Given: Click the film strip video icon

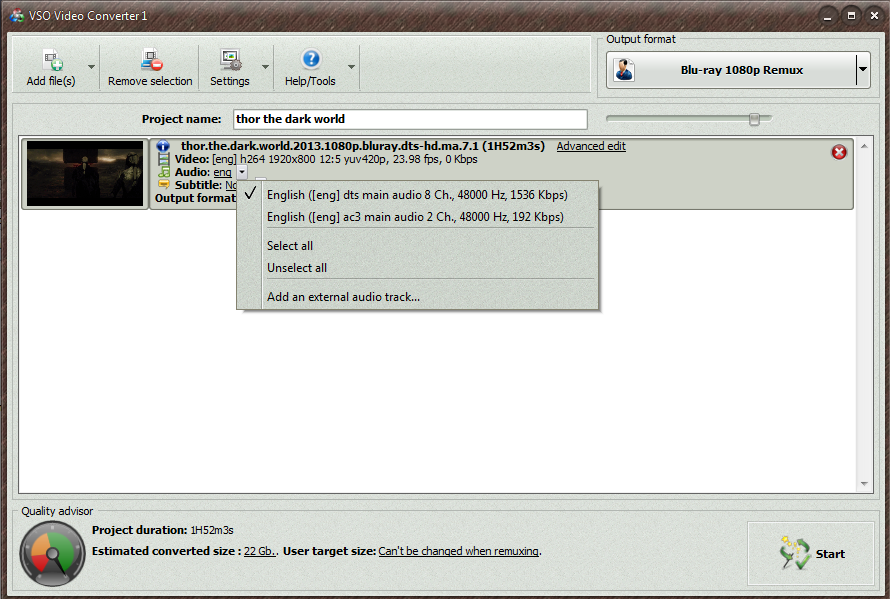Looking at the screenshot, I should pos(163,159).
